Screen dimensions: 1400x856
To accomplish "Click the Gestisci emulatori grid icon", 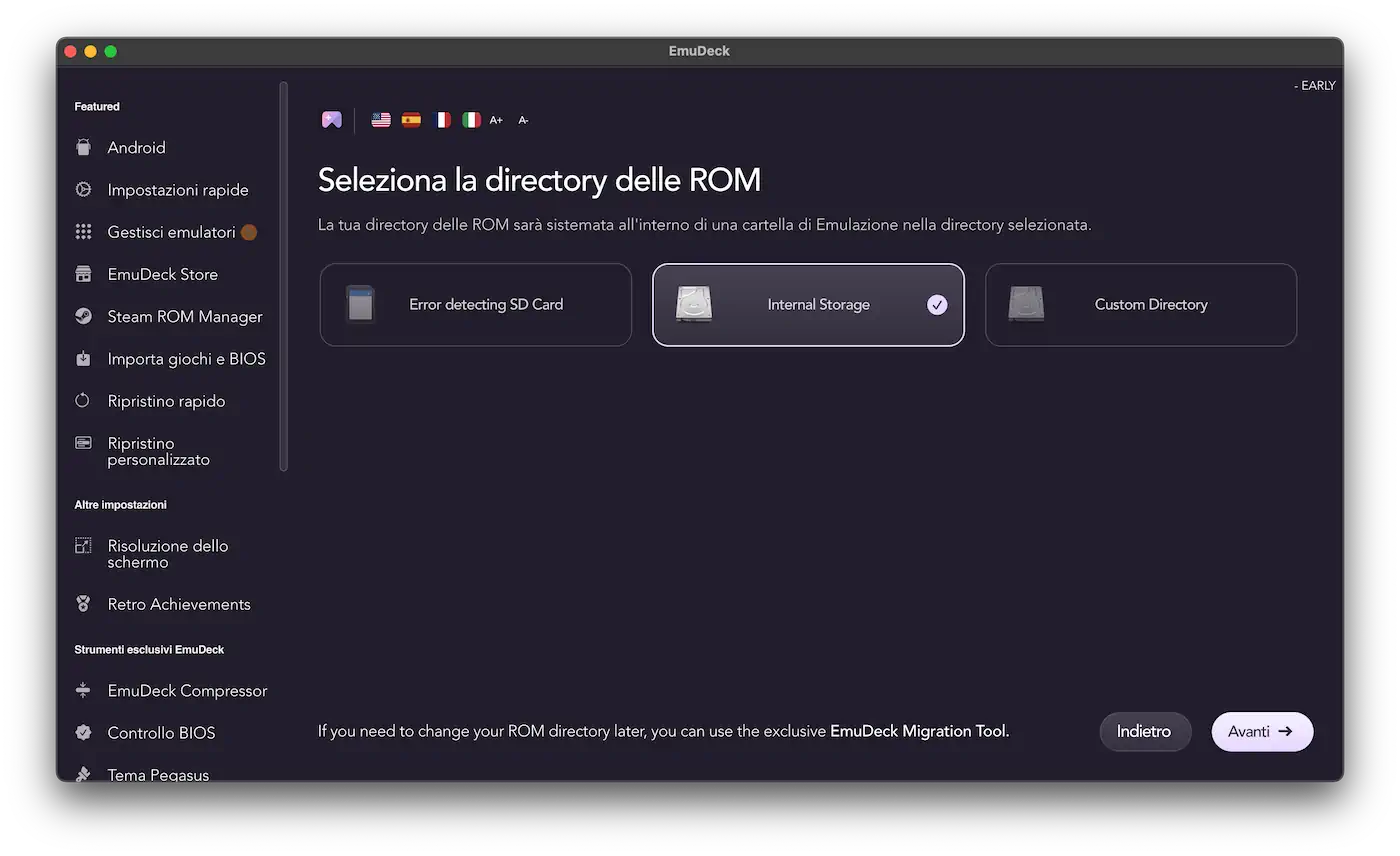I will coord(83,232).
